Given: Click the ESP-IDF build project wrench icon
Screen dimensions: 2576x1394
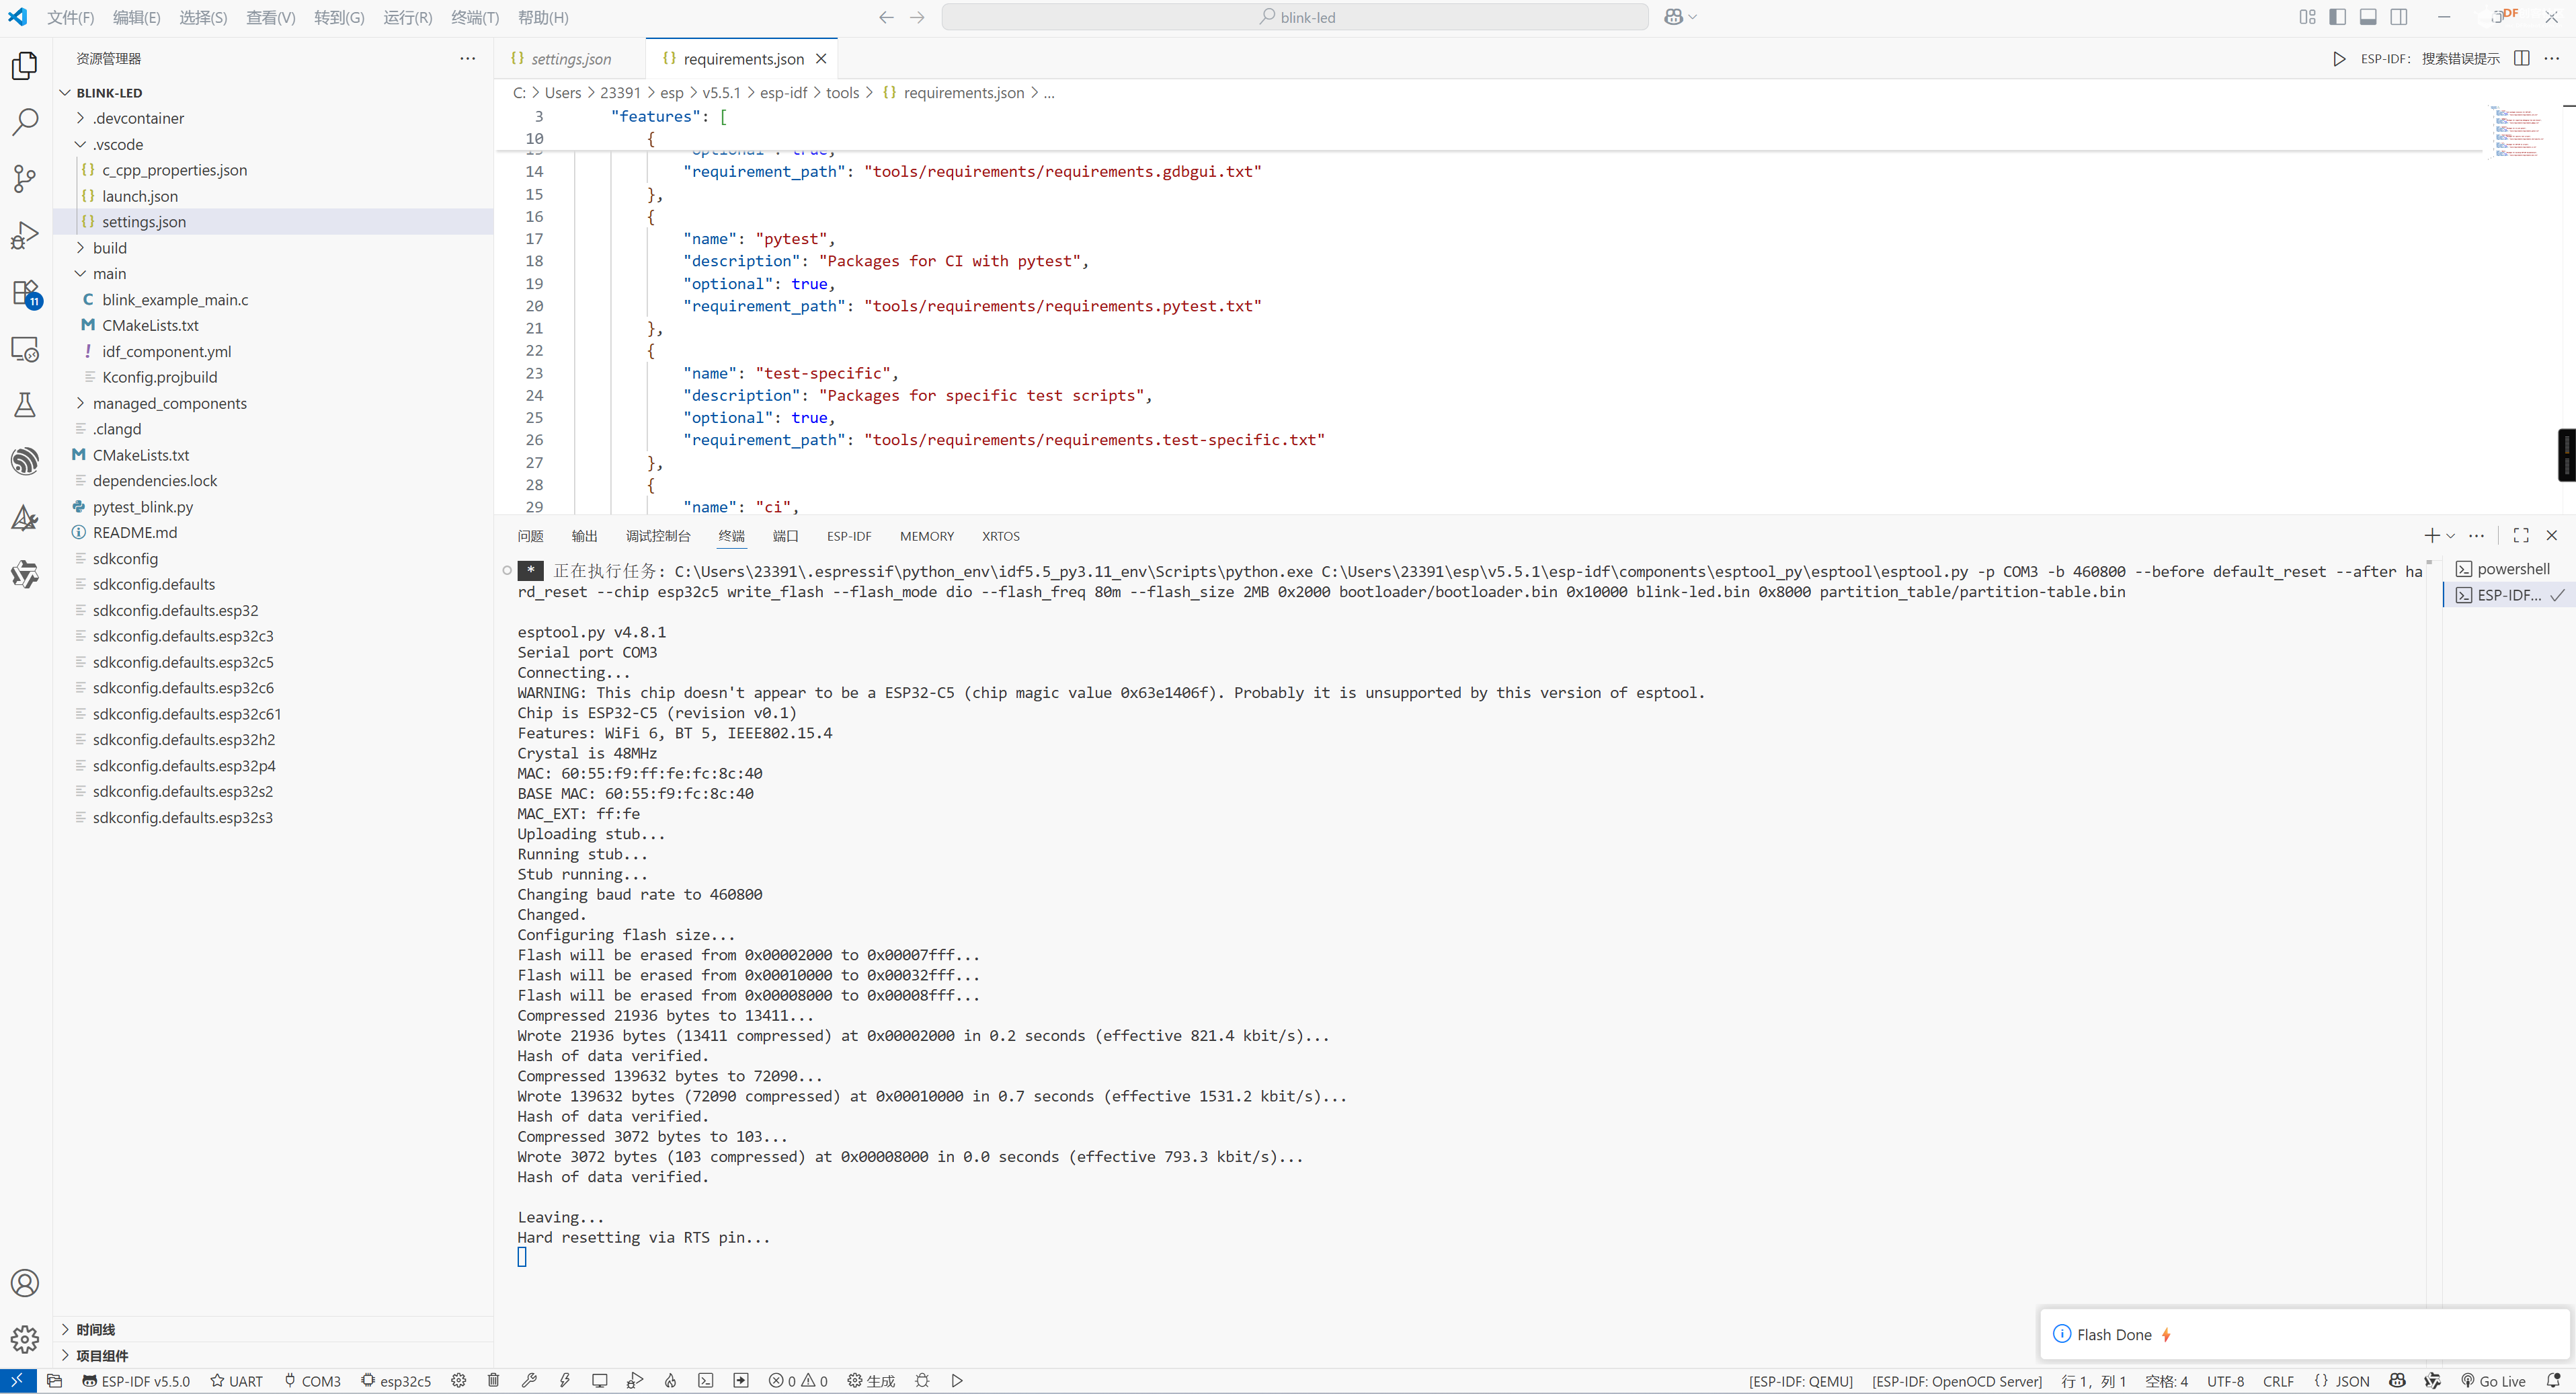Looking at the screenshot, I should pyautogui.click(x=530, y=1380).
